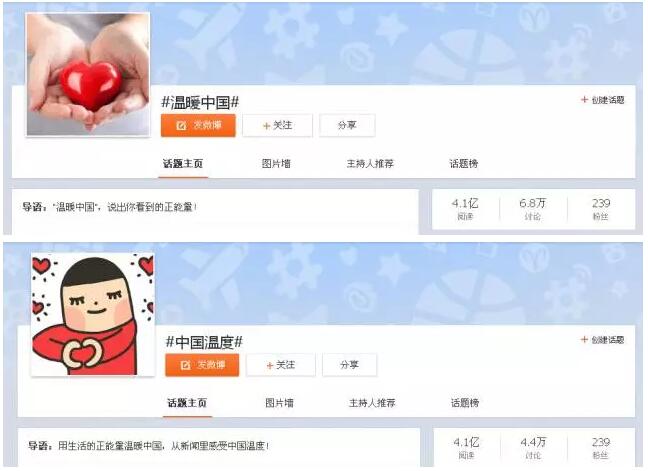Select 话题主页 tab under #中国温度#
The image size is (648, 471).
pyautogui.click(x=187, y=403)
